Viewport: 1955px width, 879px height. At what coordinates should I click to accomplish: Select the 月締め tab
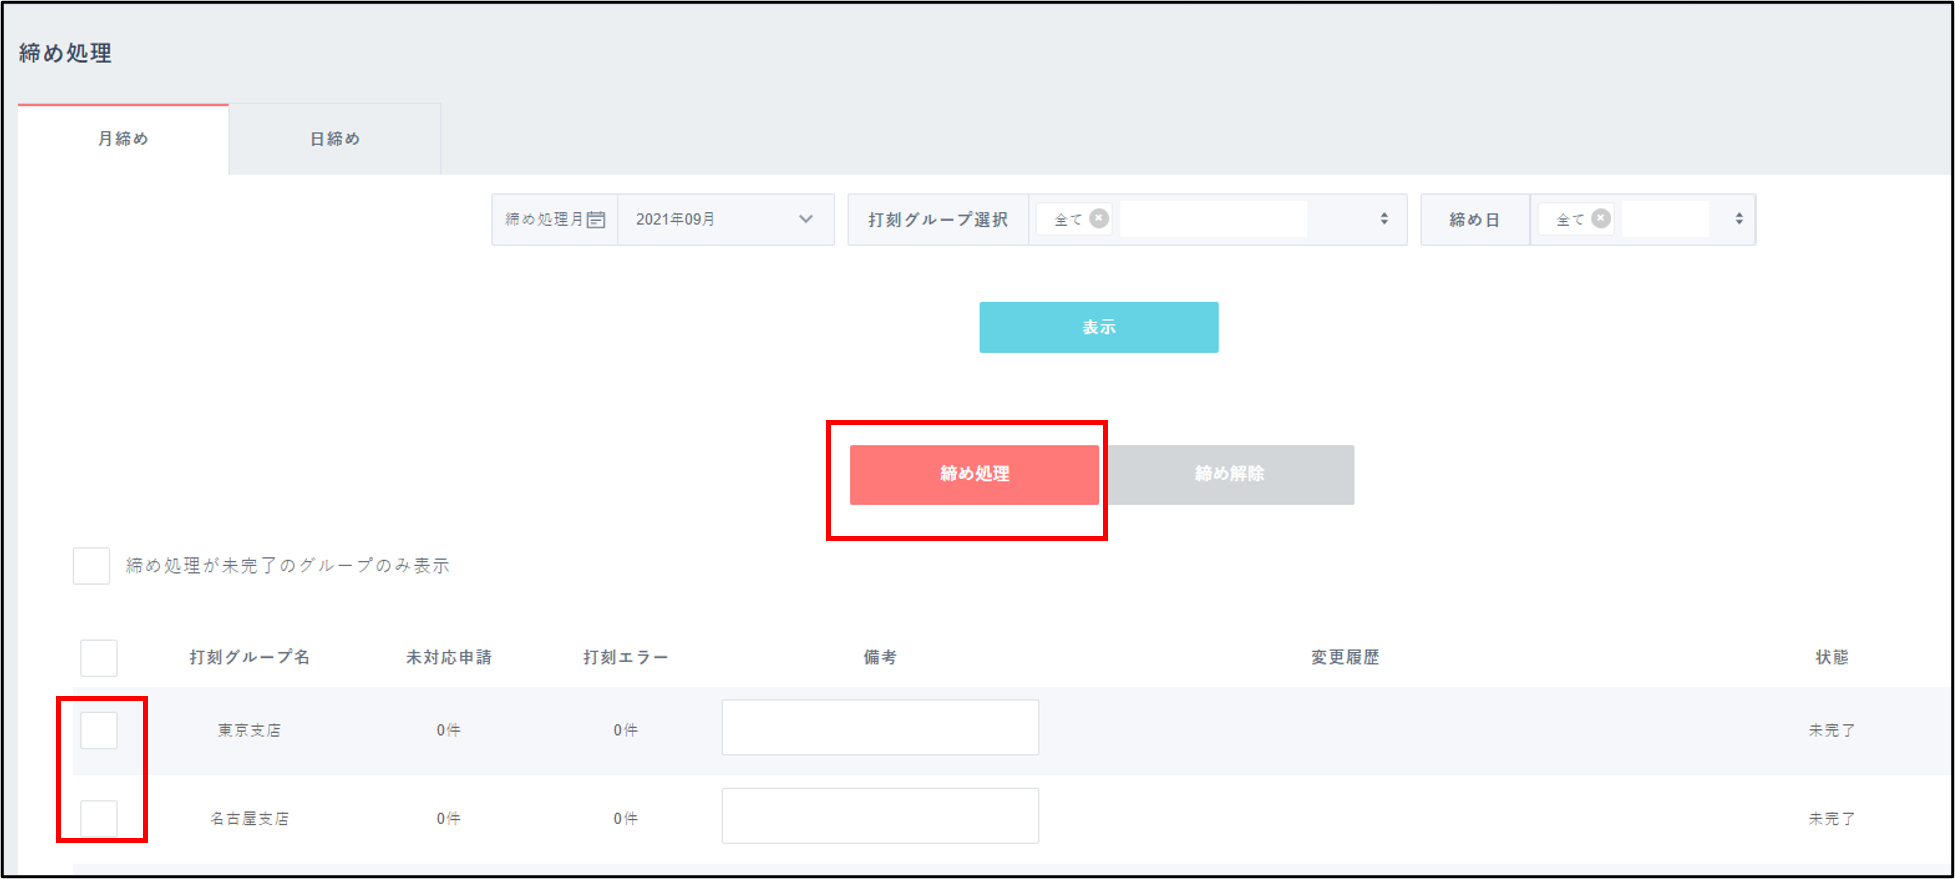click(123, 139)
